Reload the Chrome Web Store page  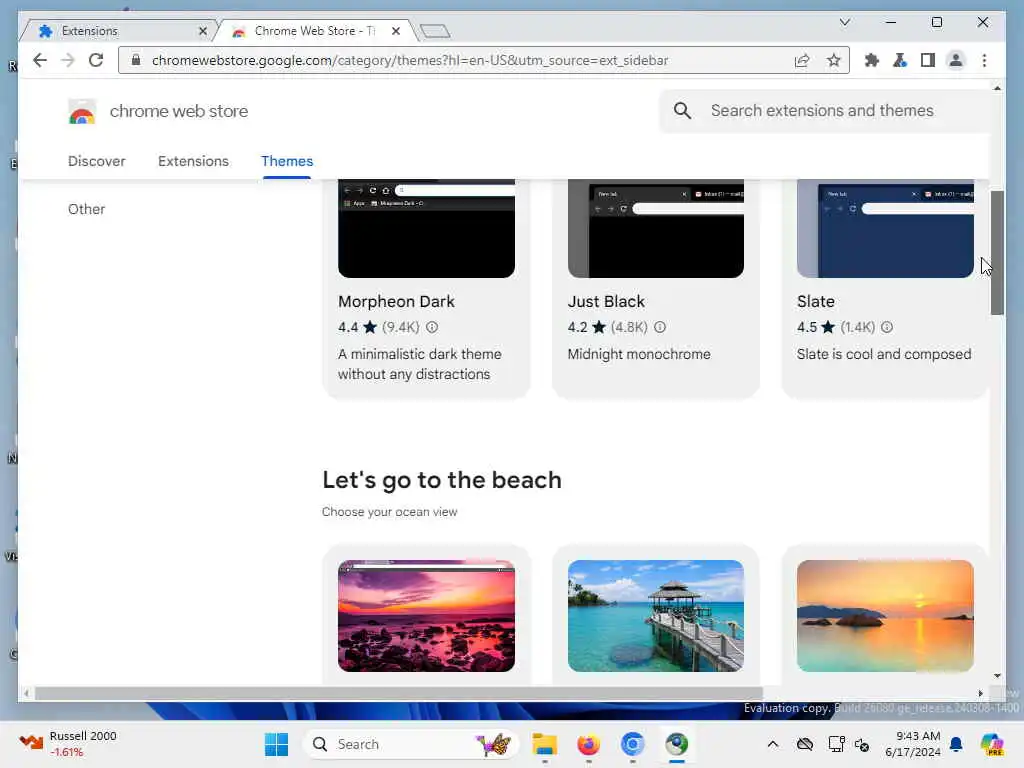pyautogui.click(x=96, y=60)
